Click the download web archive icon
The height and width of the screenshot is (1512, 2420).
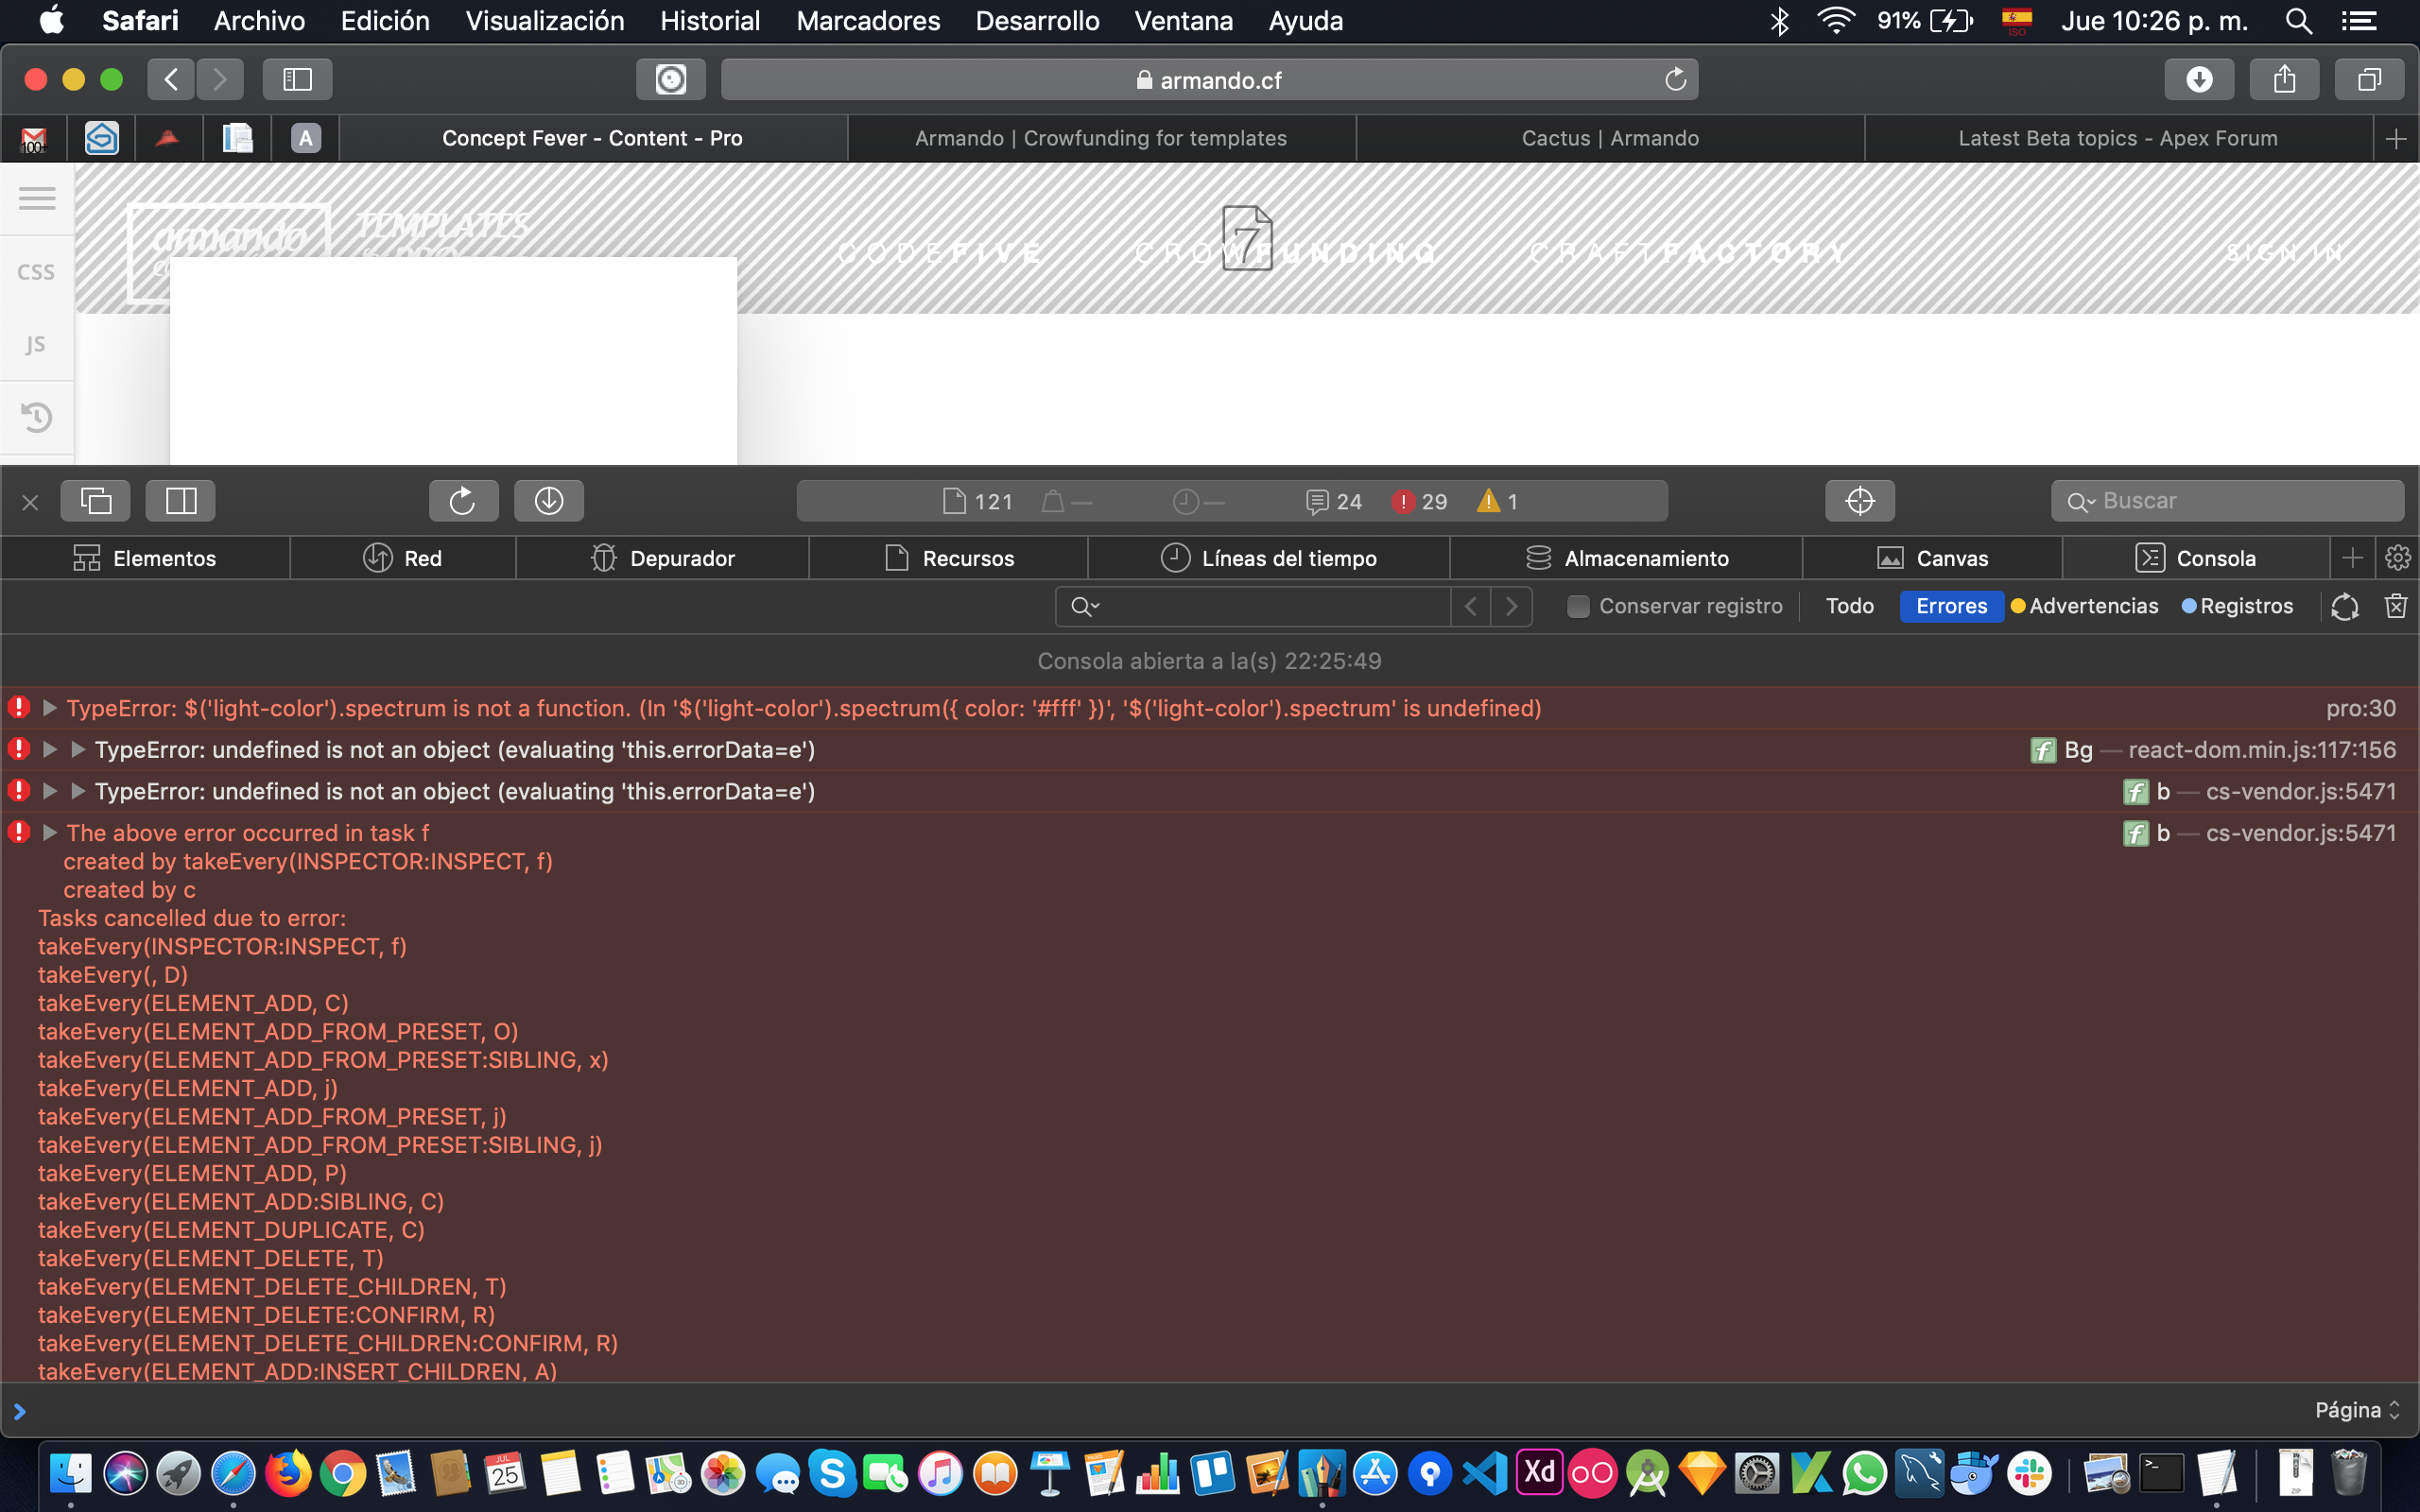(548, 501)
